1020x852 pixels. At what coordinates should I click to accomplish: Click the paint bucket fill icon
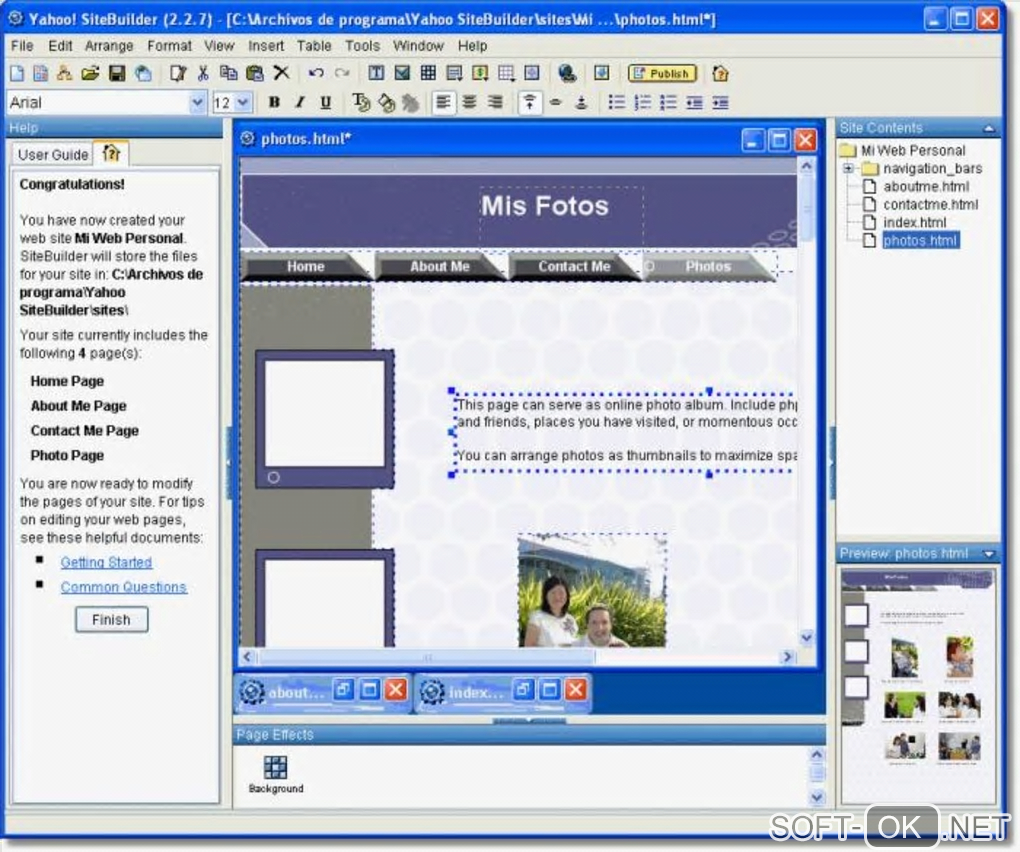[x=386, y=103]
